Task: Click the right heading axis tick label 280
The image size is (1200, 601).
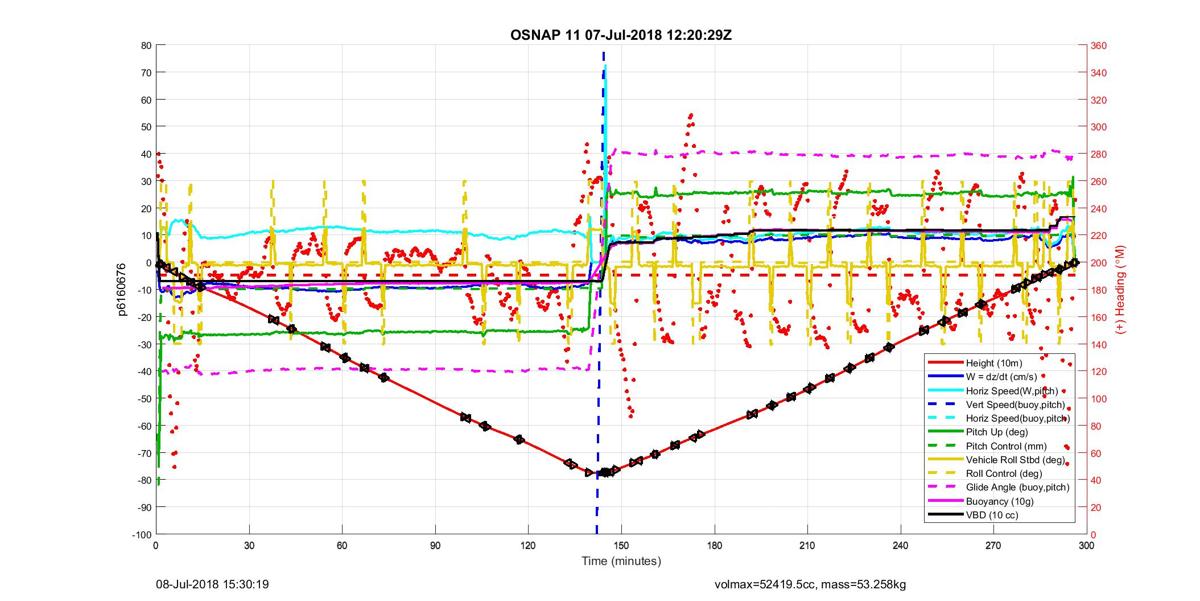Action: click(x=1100, y=155)
